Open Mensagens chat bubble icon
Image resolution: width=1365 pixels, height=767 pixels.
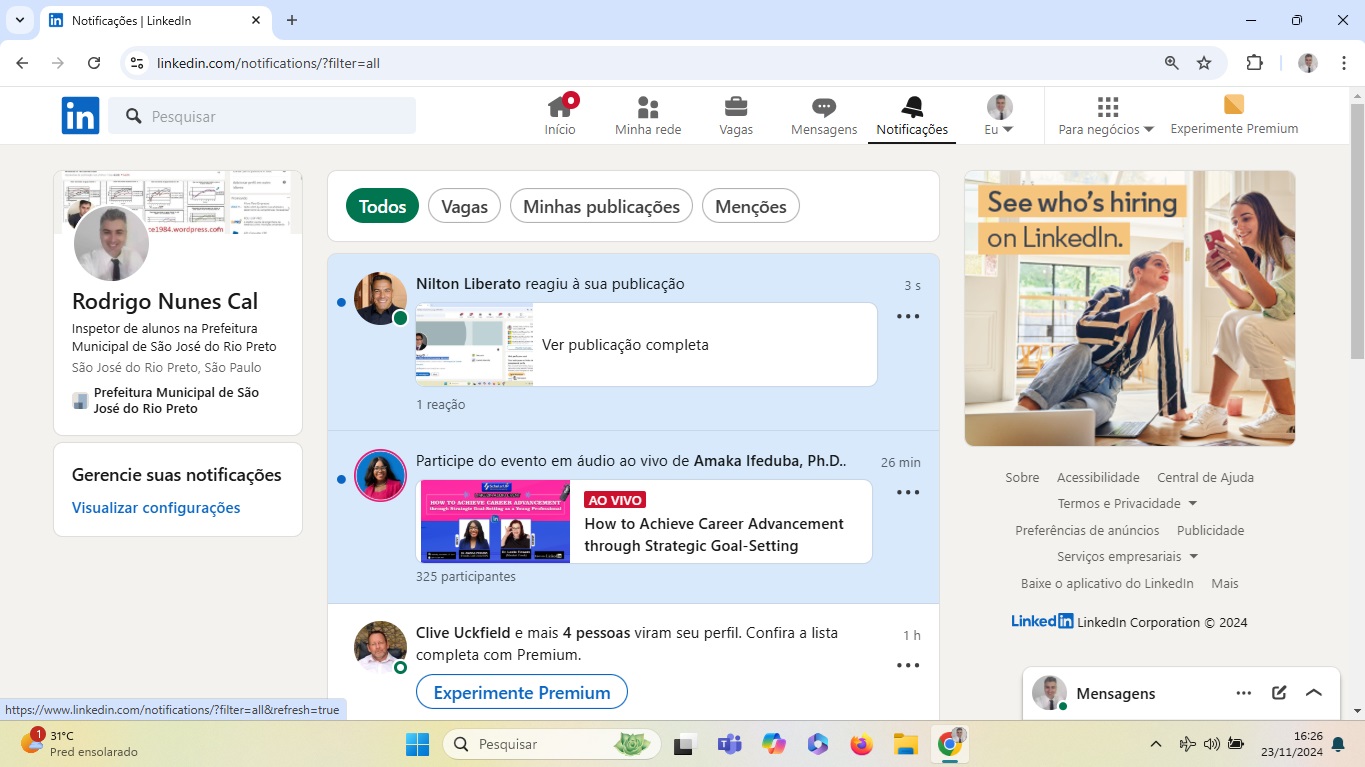pyautogui.click(x=824, y=116)
